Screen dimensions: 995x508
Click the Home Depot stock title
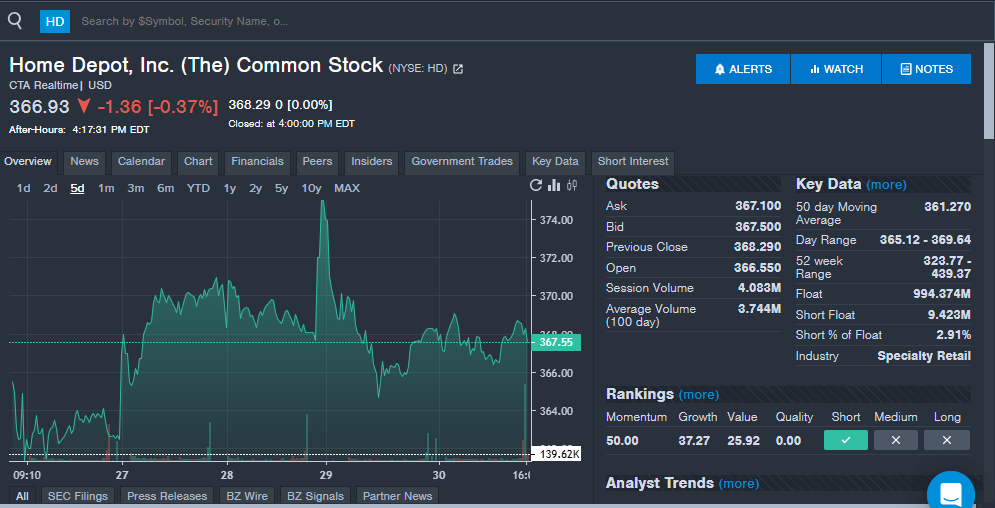(196, 65)
